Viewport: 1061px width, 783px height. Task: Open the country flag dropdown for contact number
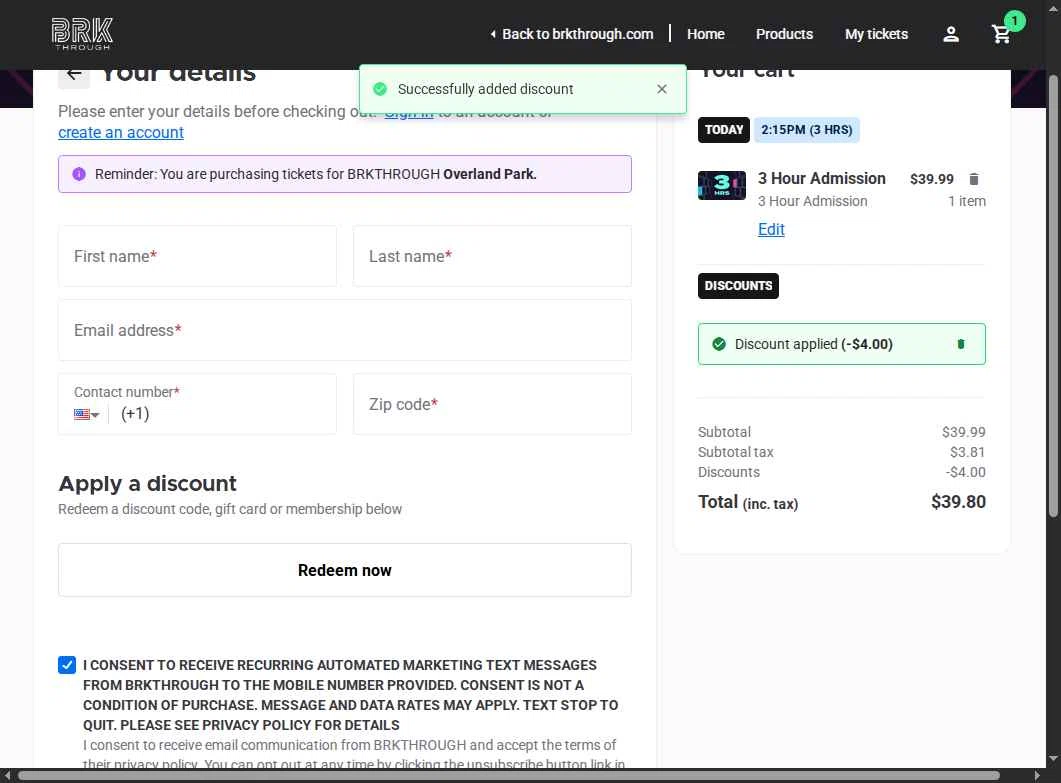click(87, 414)
